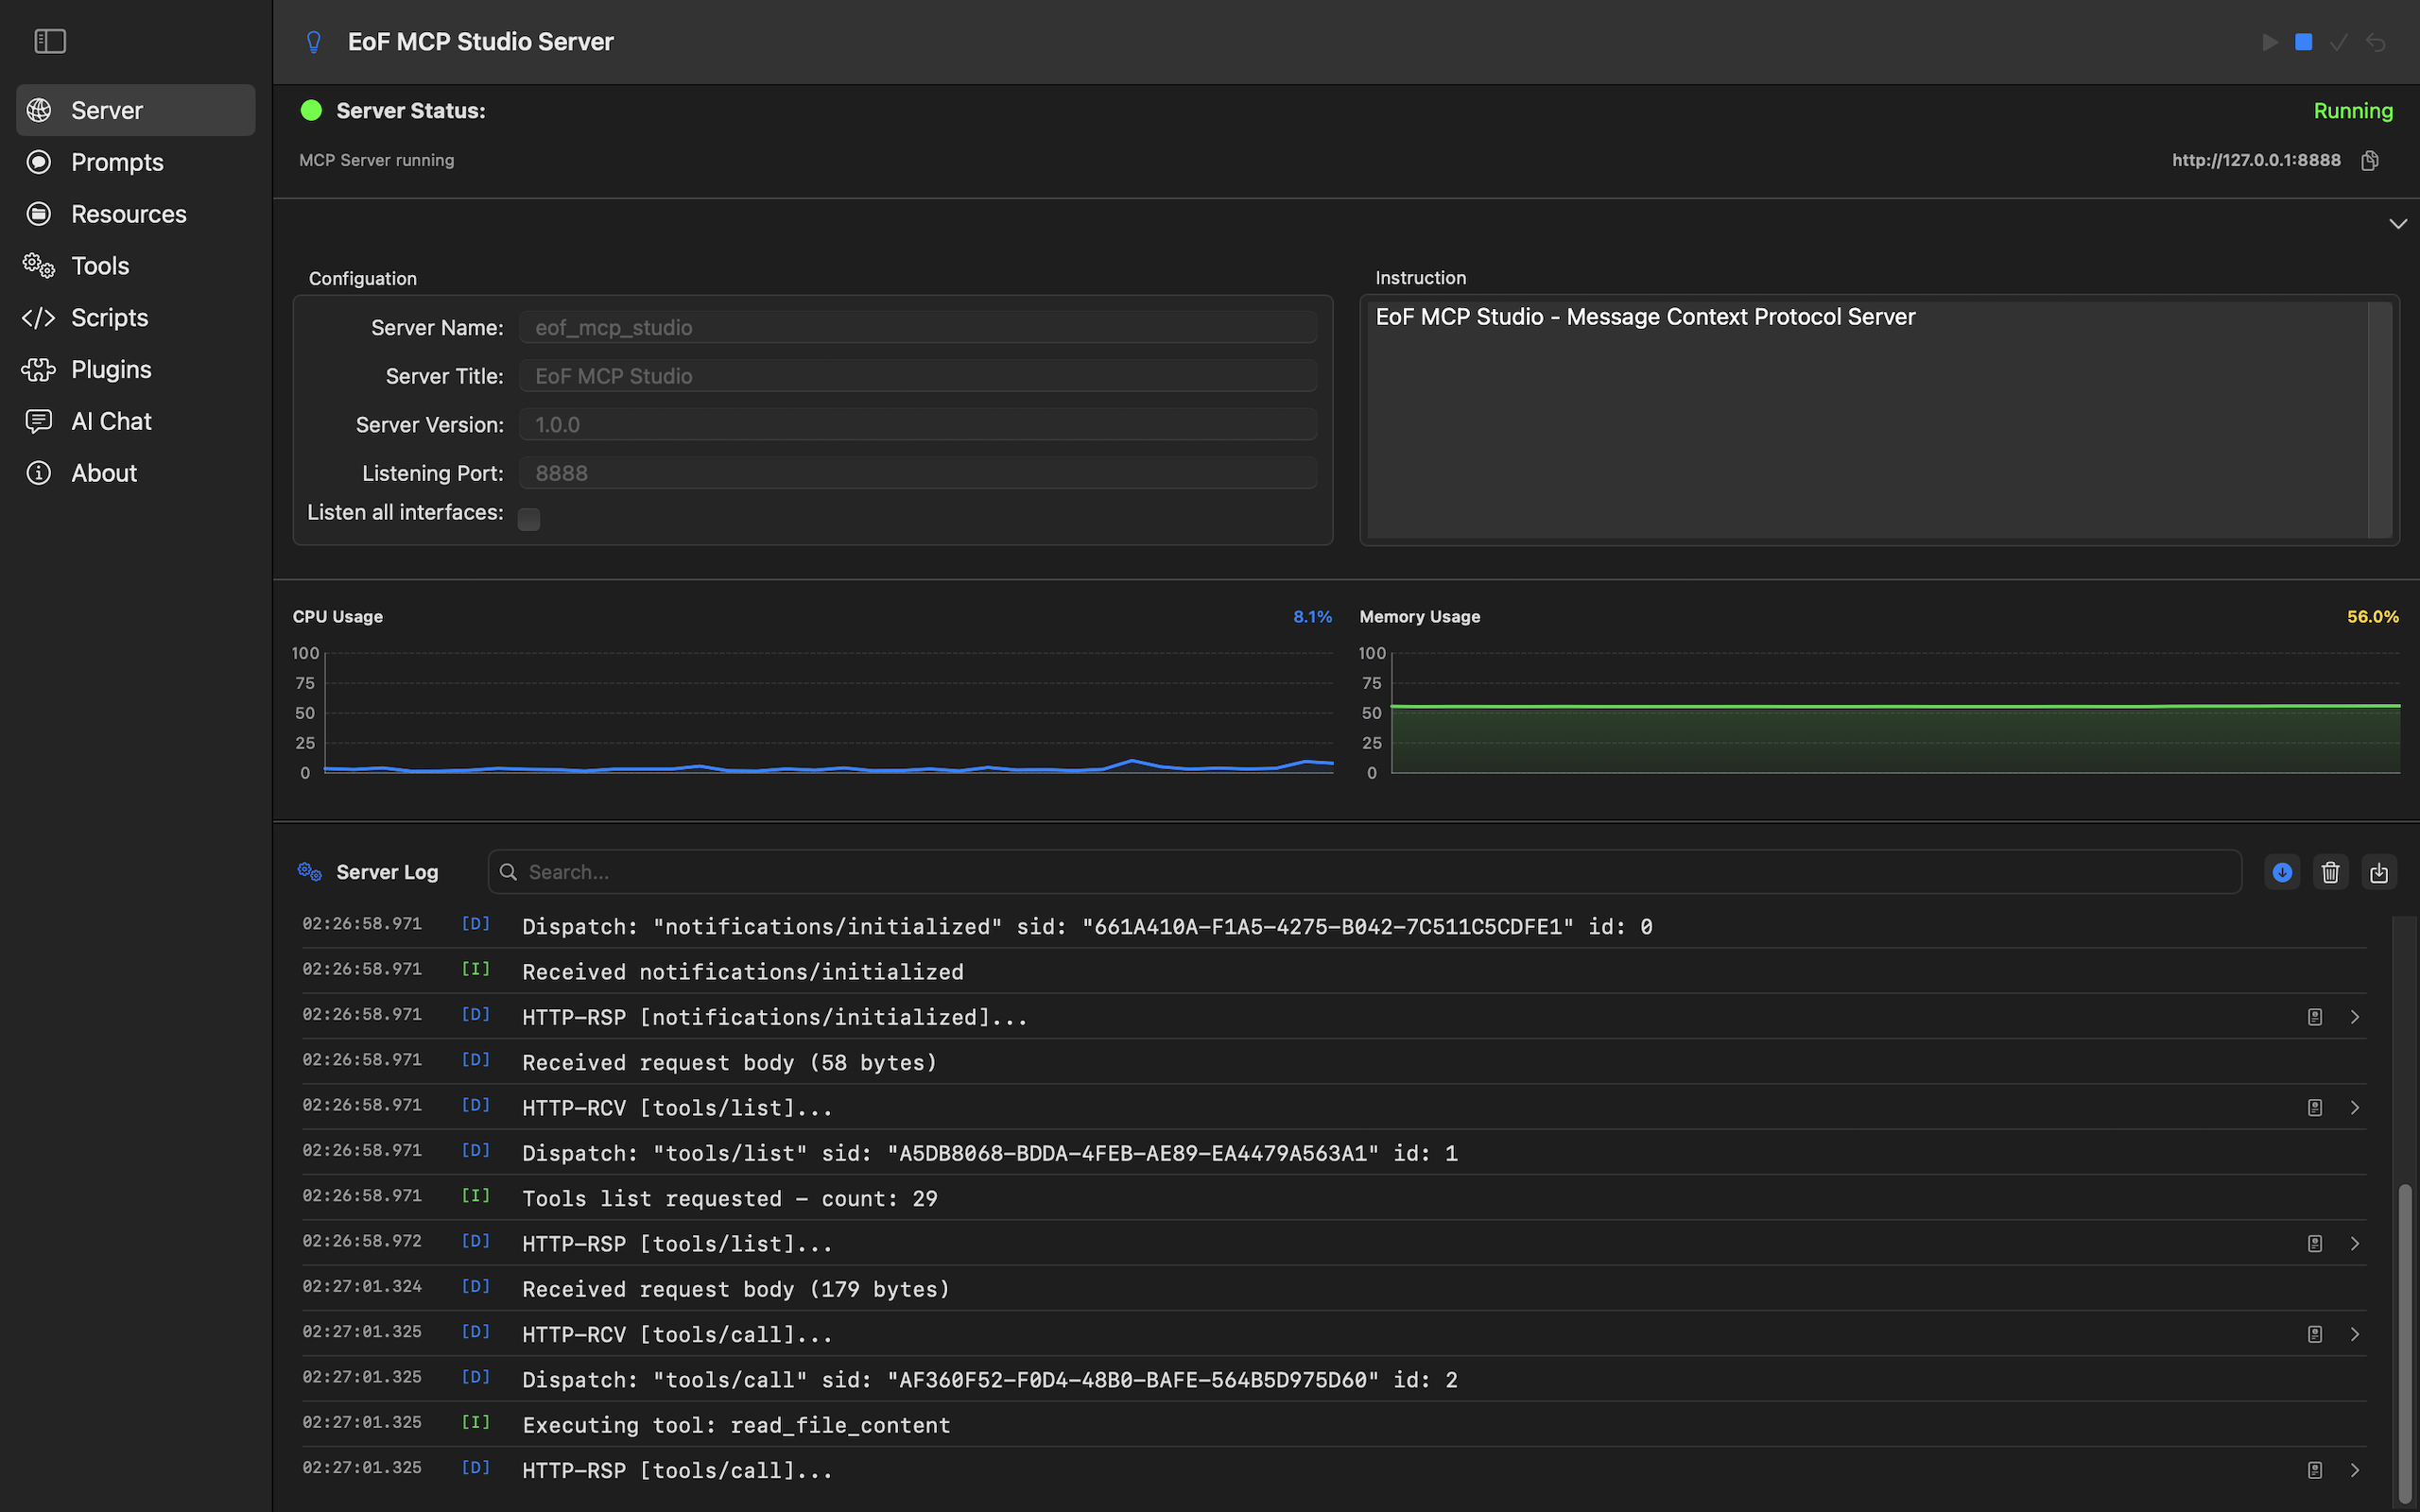Expand the HTTP-RSP tools/list log entry
Screen dimensions: 2420x1512
click(2355, 1244)
